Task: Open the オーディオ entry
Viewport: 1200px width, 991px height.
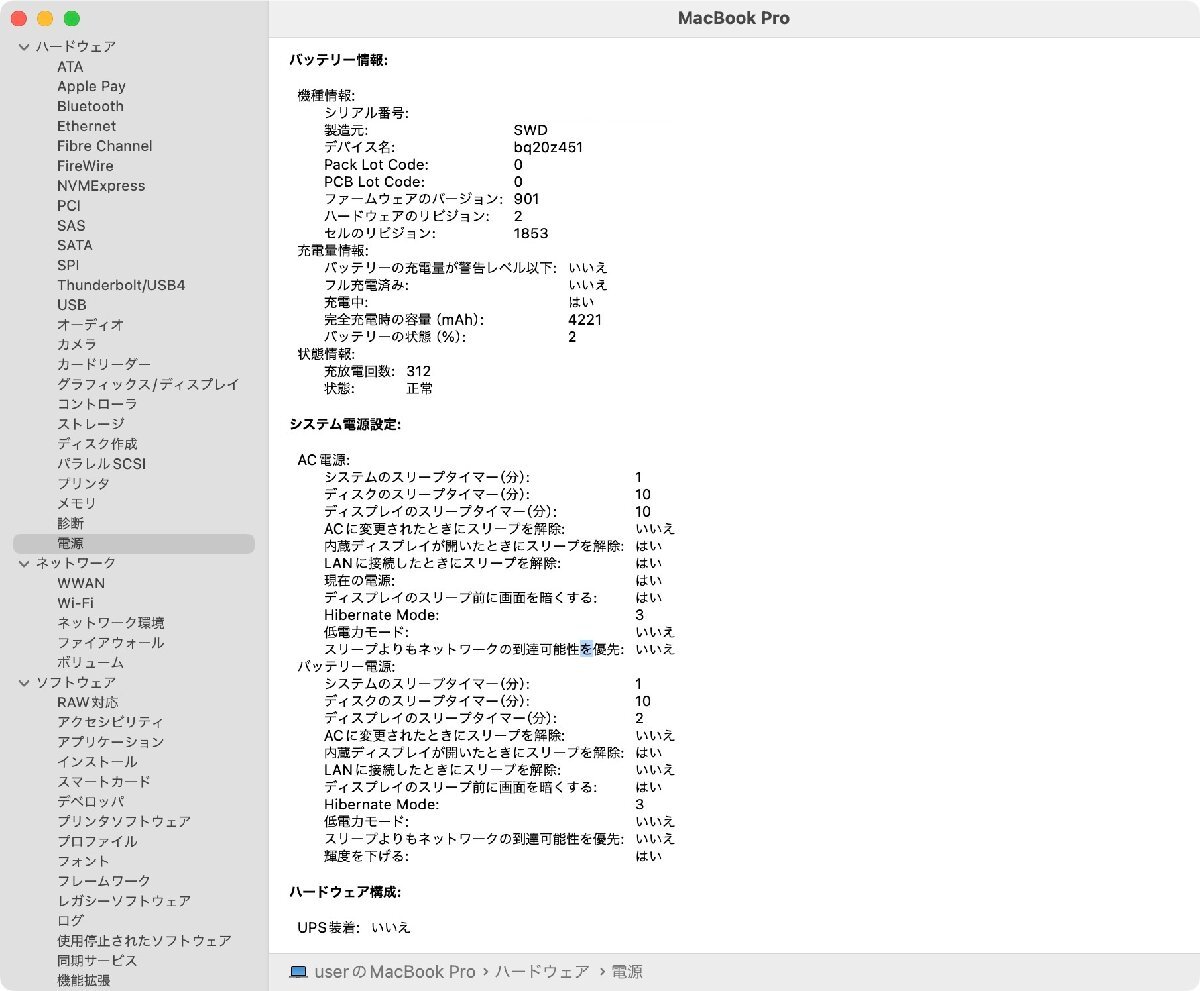Action: click(x=90, y=325)
